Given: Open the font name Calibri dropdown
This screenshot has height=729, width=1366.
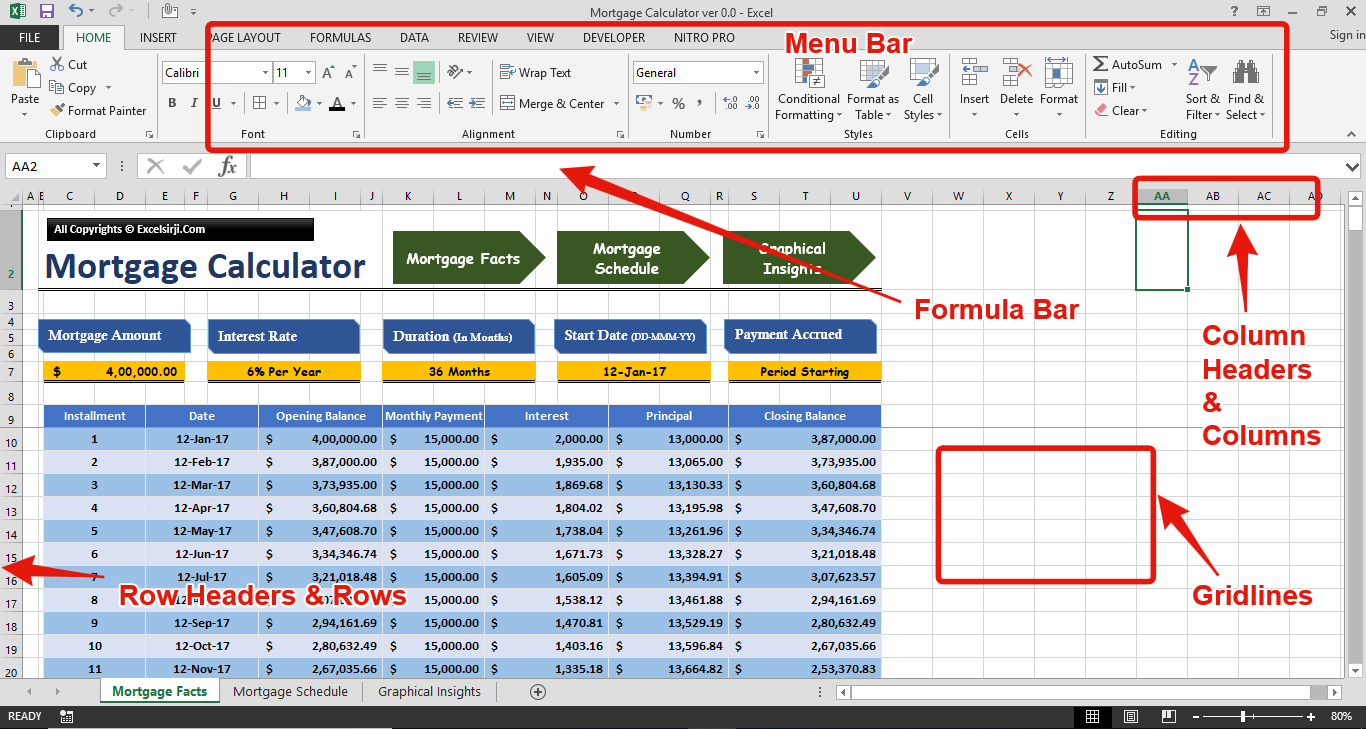Looking at the screenshot, I should [x=265, y=73].
